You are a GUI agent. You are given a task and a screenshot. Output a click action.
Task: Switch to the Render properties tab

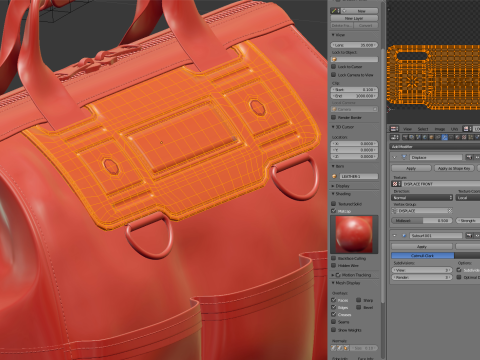(405, 137)
